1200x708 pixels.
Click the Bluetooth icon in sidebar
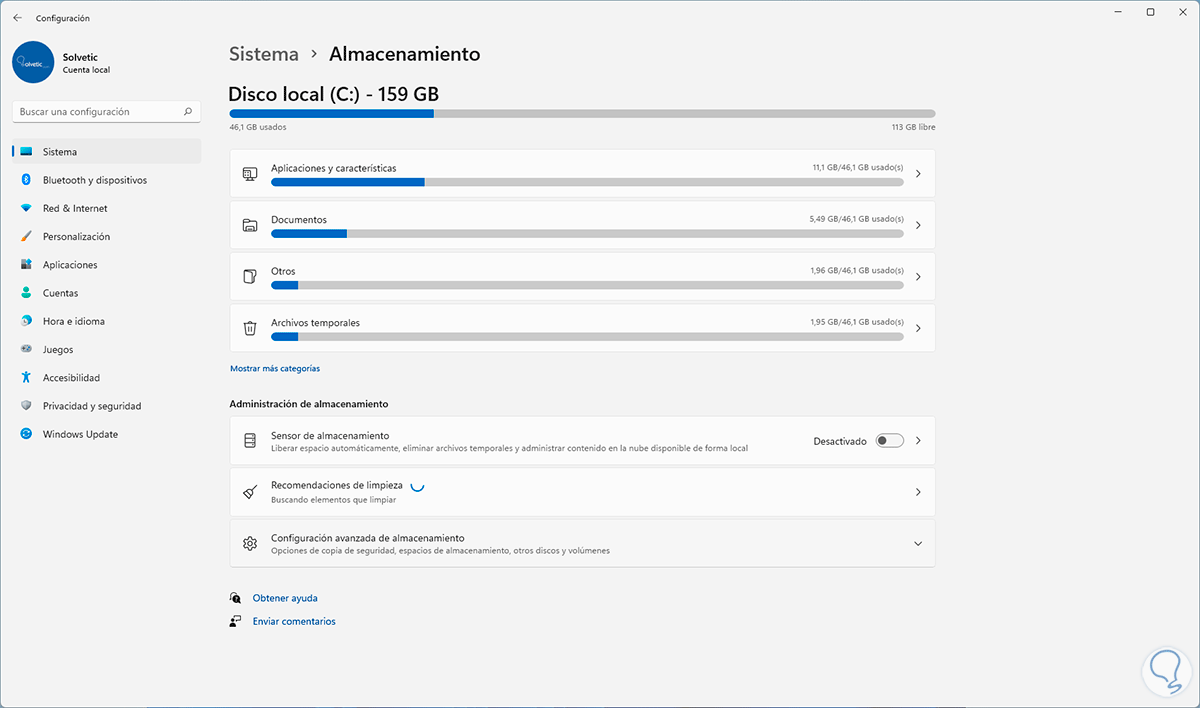pos(26,180)
